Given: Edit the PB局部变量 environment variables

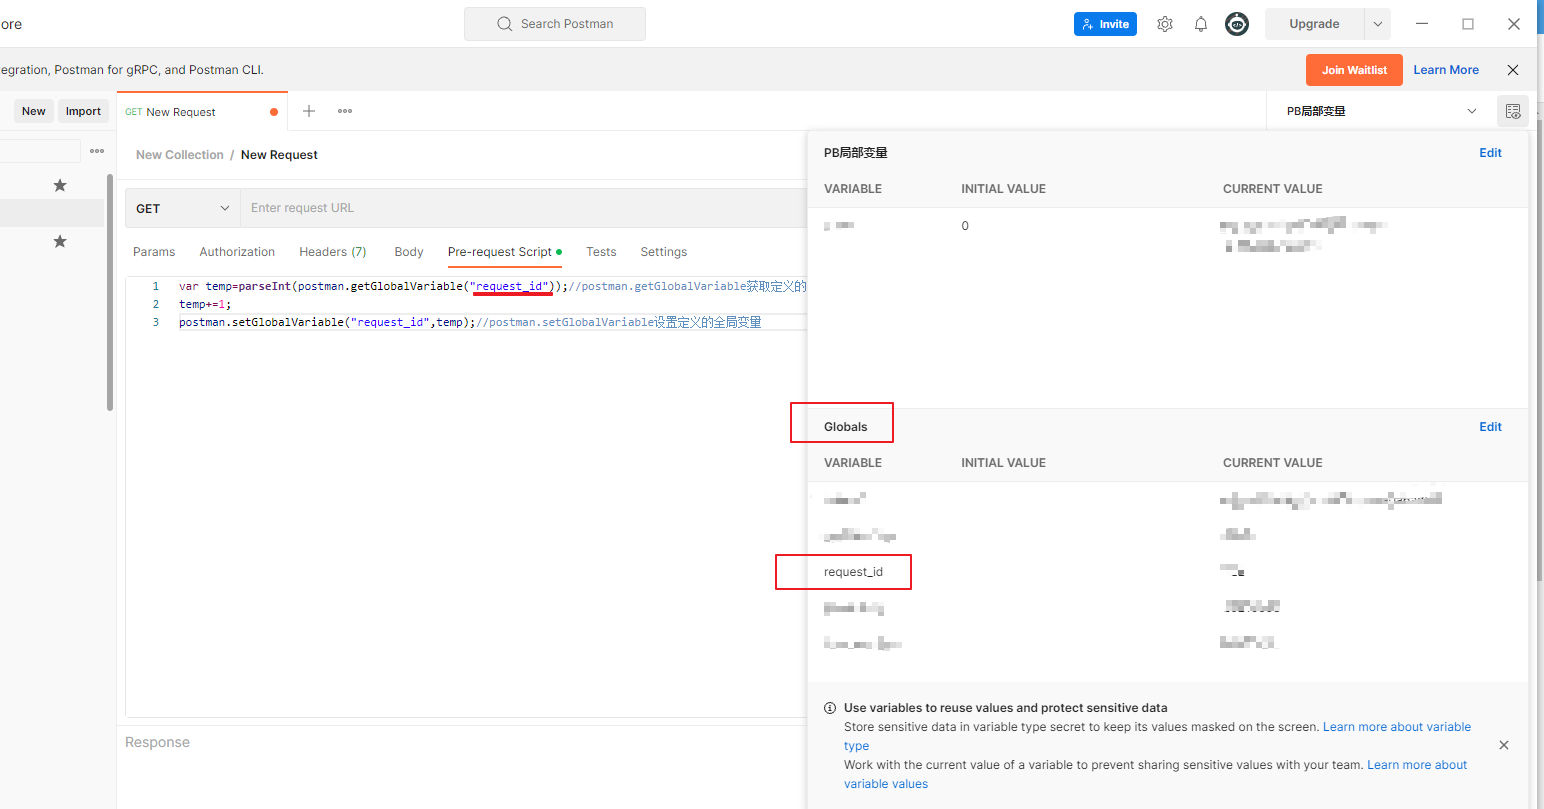Looking at the screenshot, I should click(x=1490, y=153).
